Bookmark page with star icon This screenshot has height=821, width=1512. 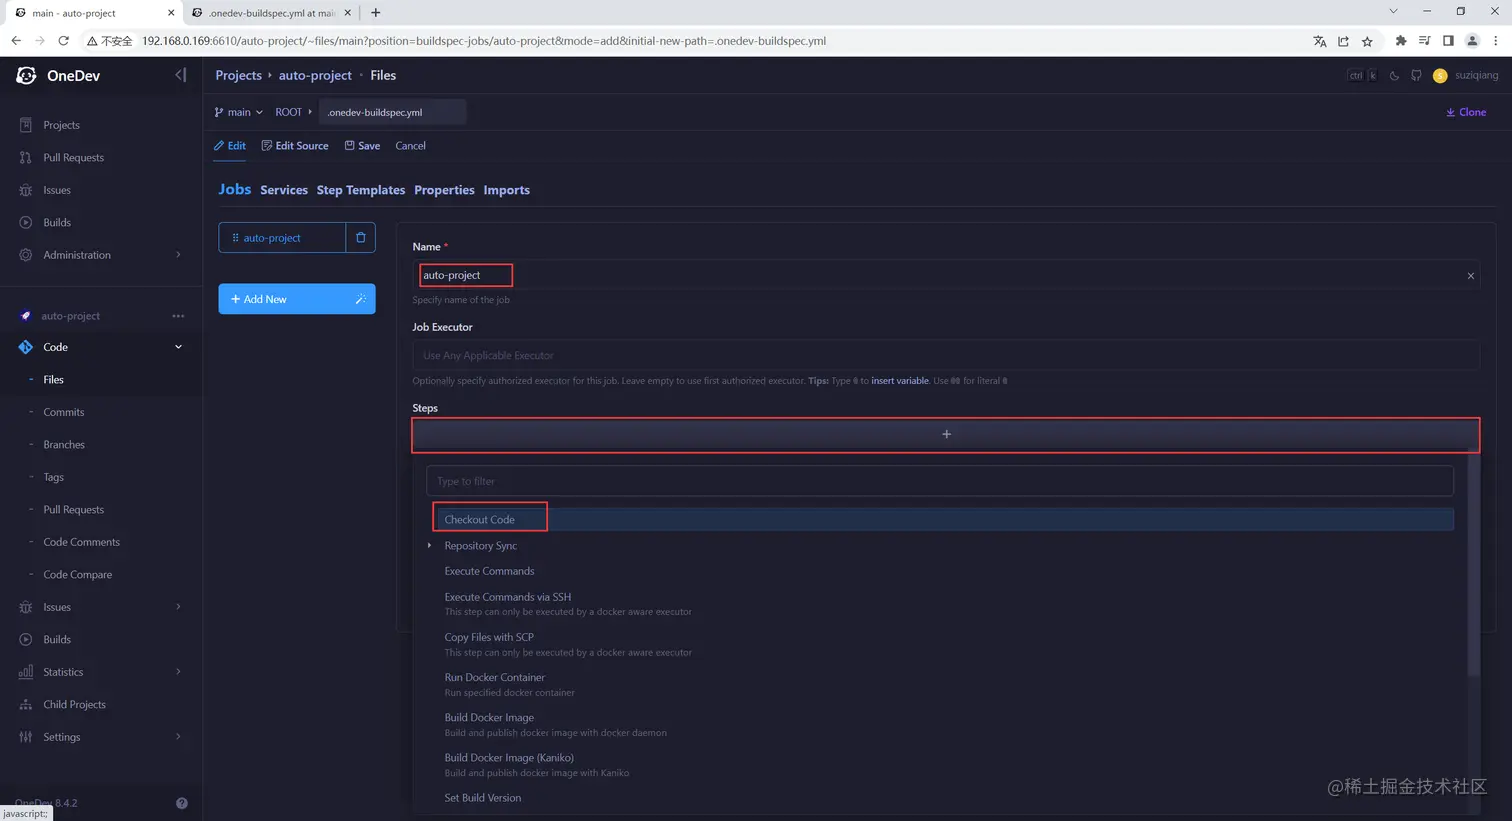(x=1367, y=41)
